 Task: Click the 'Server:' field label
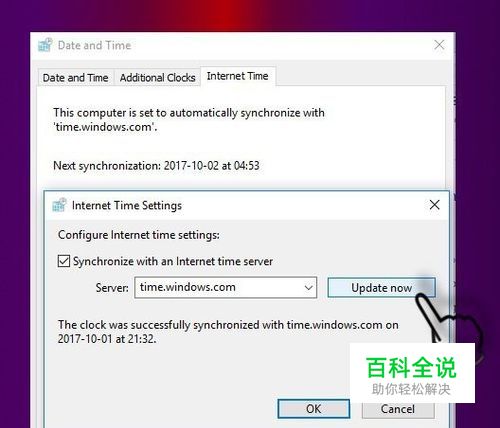click(x=112, y=287)
